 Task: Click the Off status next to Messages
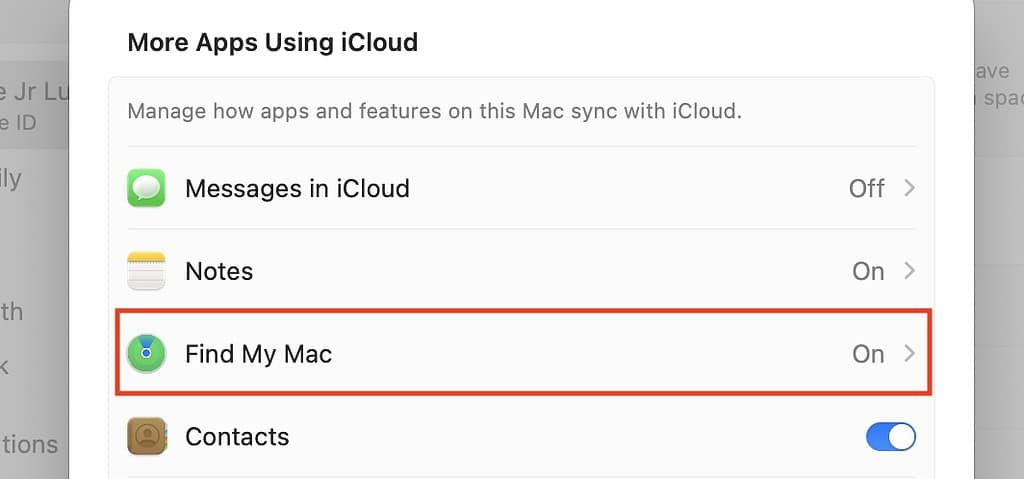pyautogui.click(x=866, y=188)
